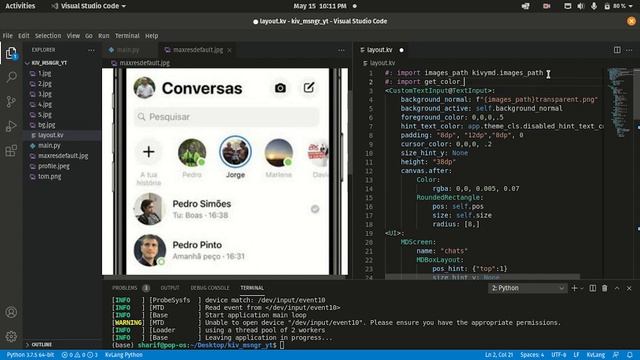Open main.py in the explorer
The width and height of the screenshot is (640, 360).
[x=49, y=145]
